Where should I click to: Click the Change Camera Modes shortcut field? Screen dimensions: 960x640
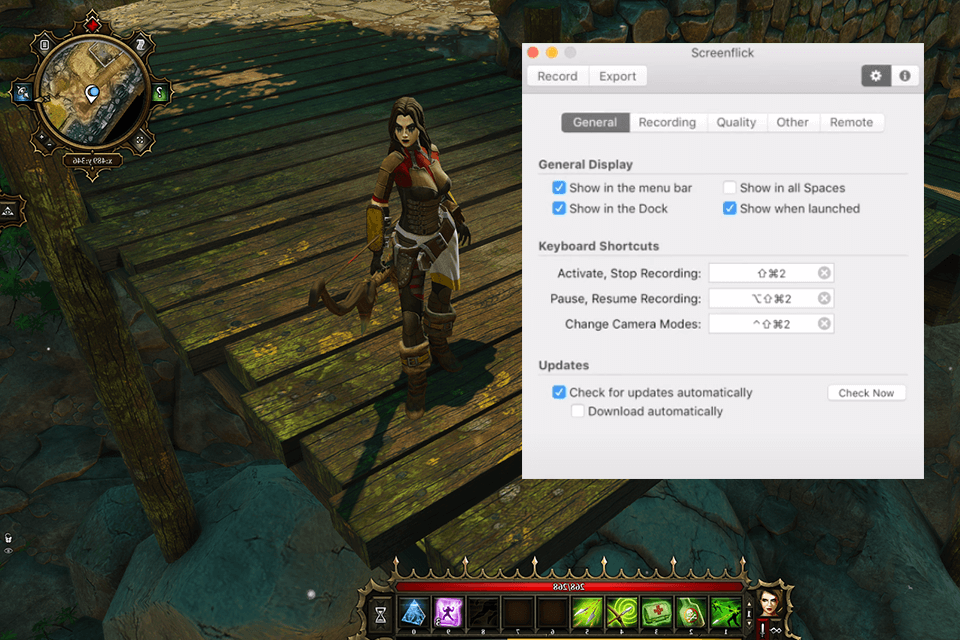click(x=771, y=323)
